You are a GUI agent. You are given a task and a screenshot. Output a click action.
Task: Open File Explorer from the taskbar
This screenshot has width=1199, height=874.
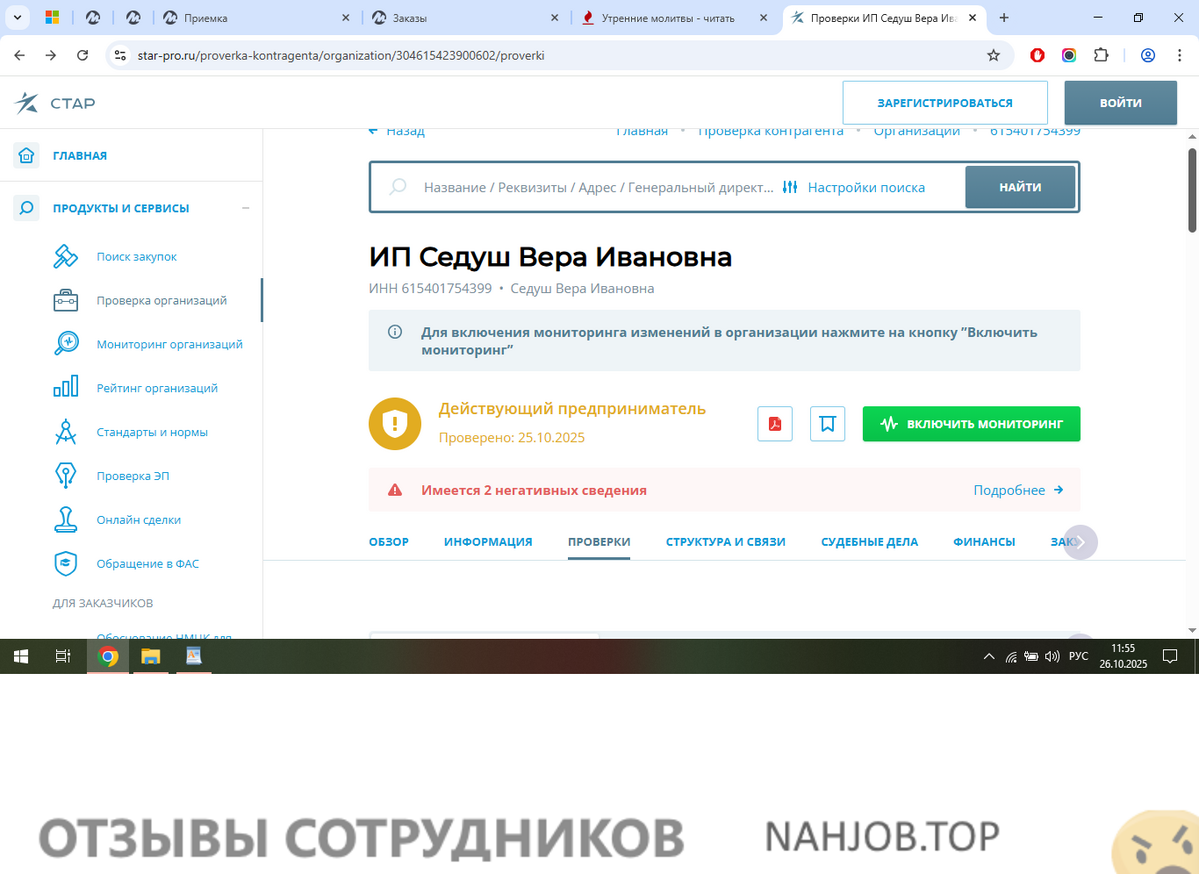click(150, 657)
